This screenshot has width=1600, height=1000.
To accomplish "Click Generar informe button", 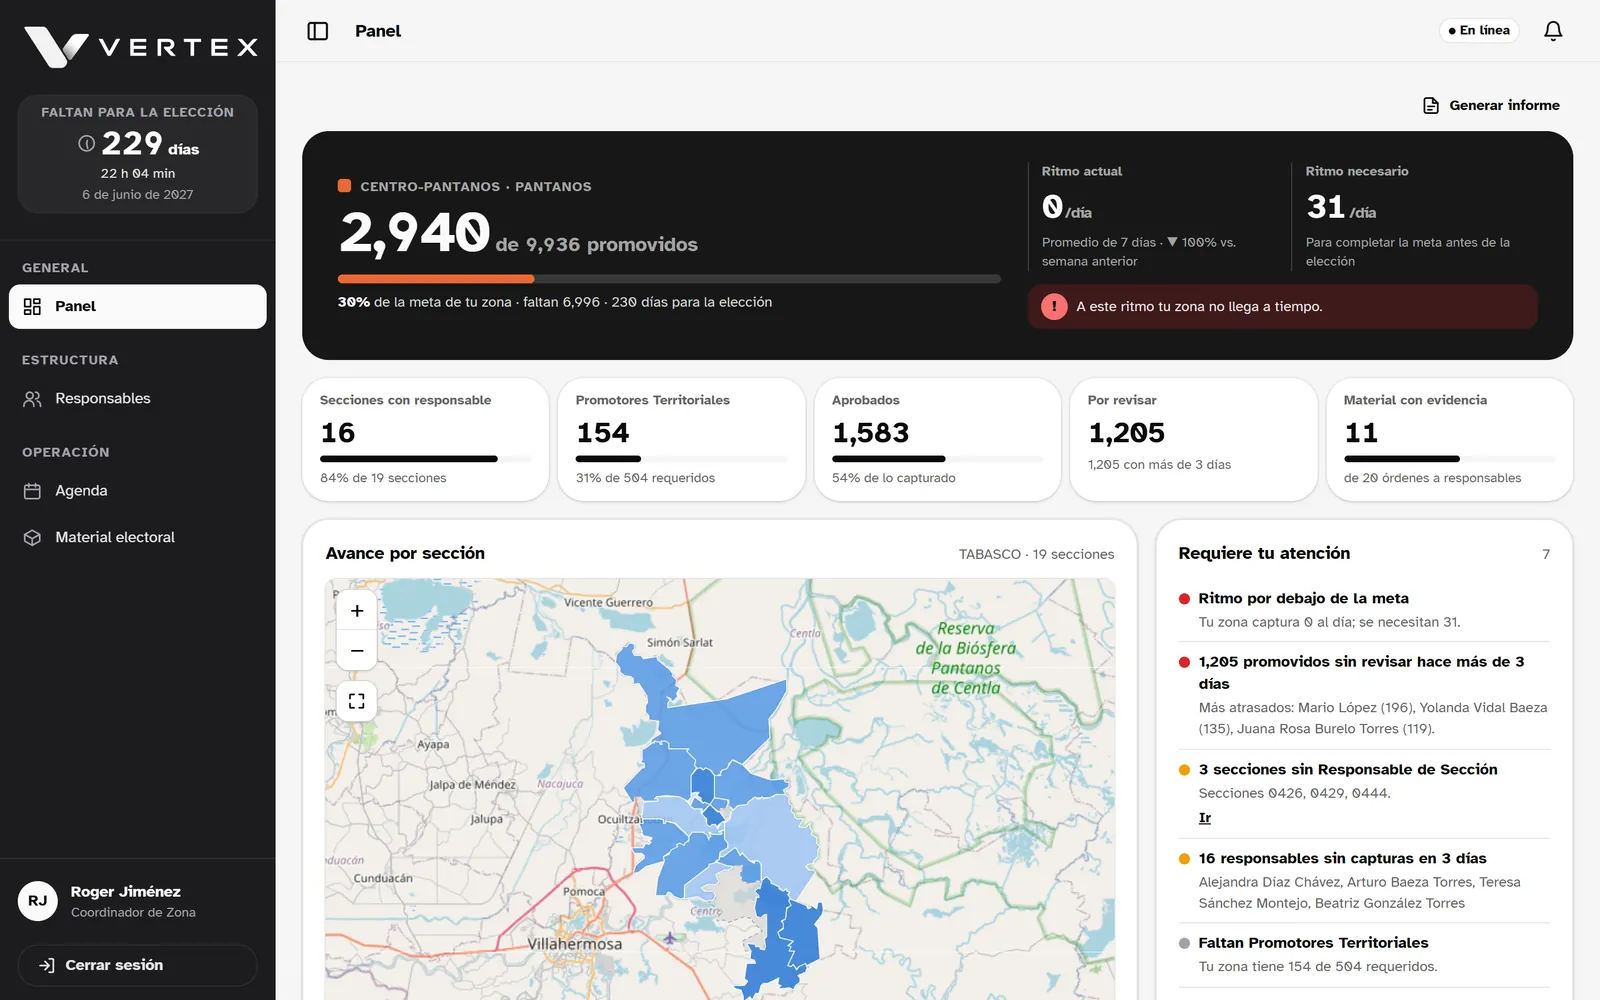I will tap(1491, 105).
